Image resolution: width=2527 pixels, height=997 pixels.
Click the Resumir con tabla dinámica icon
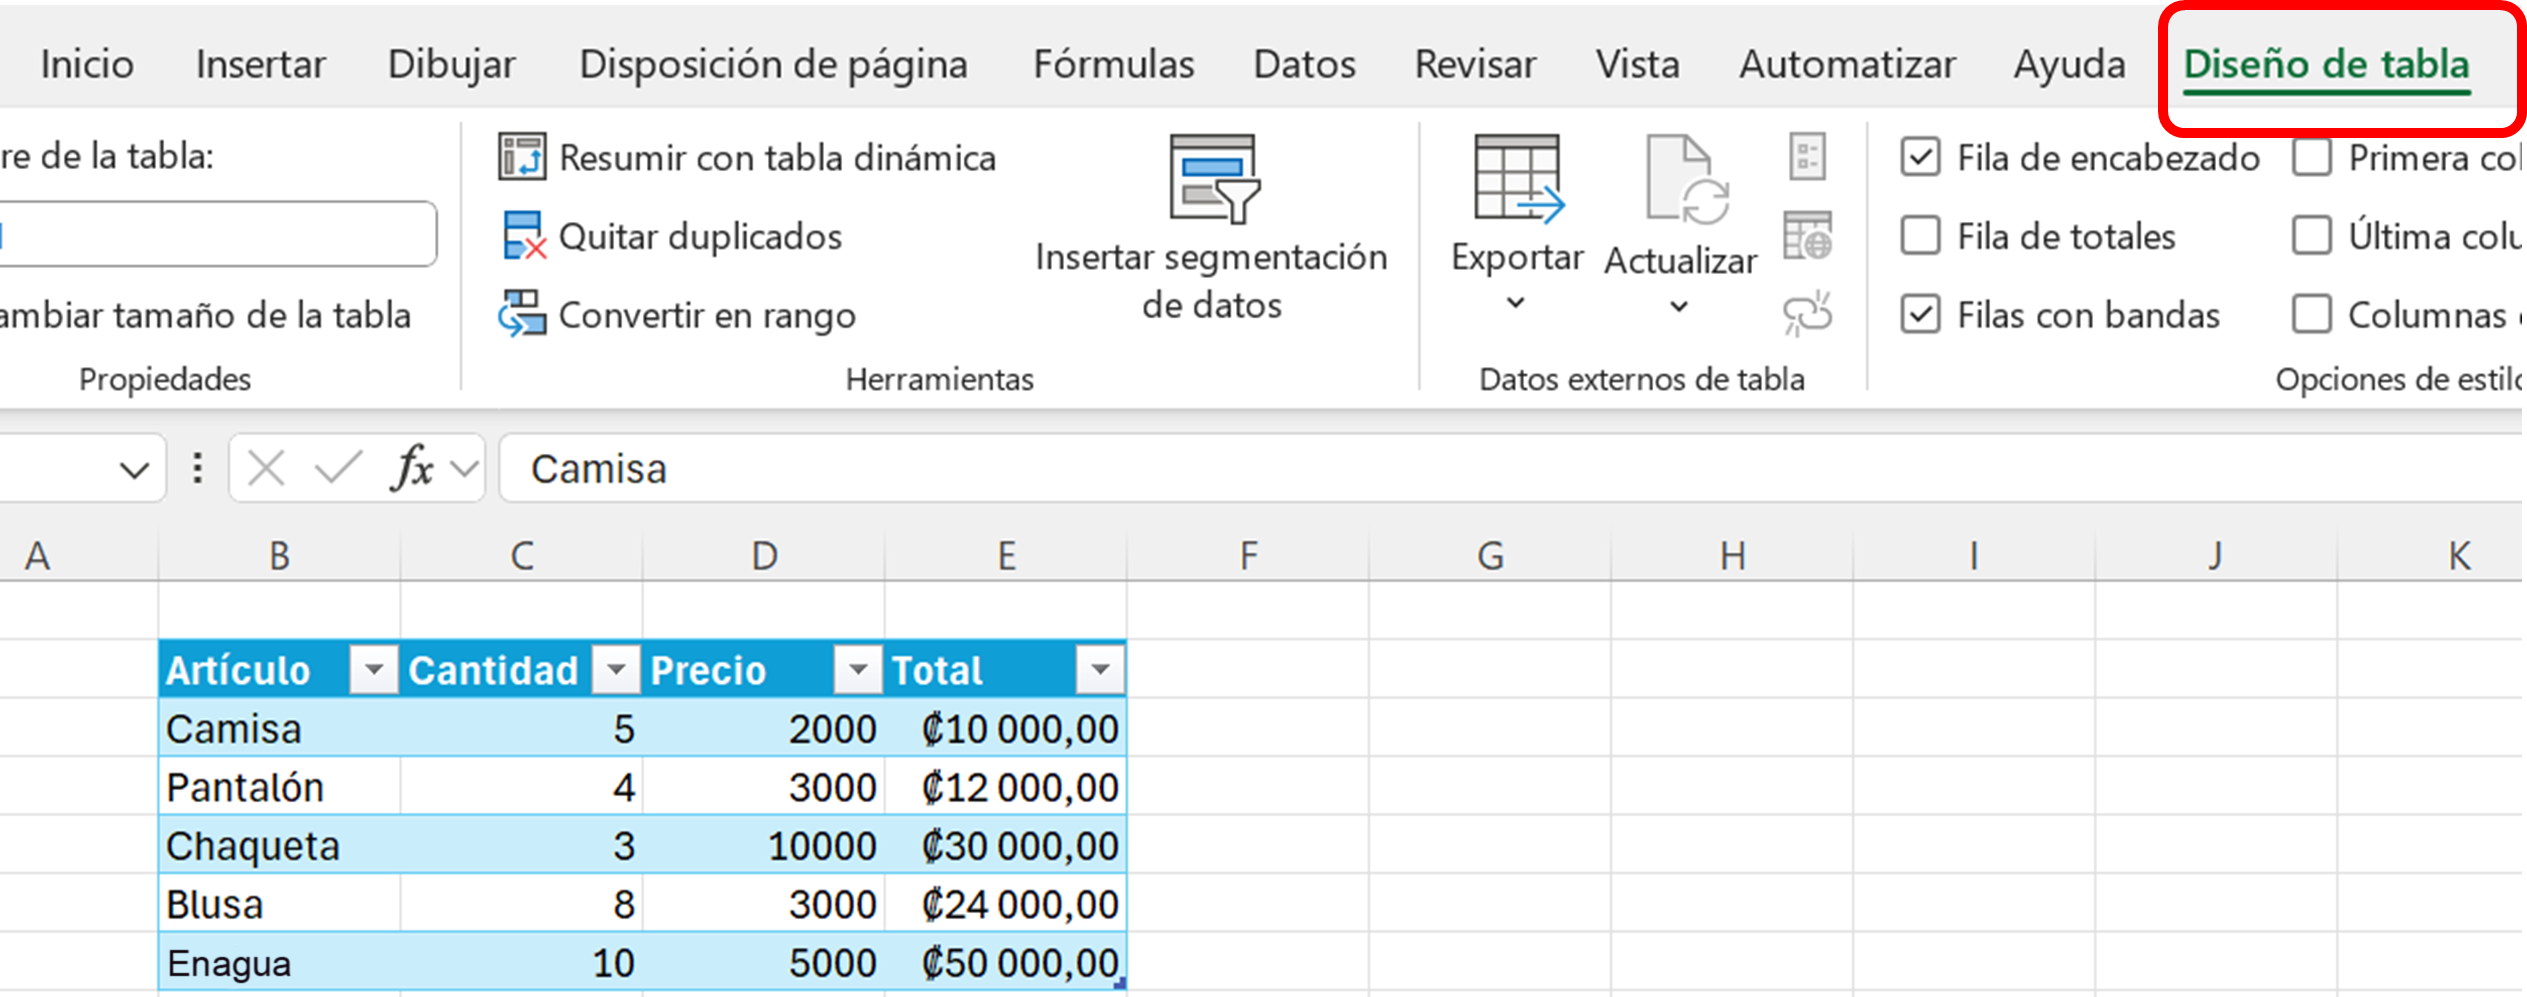tap(522, 158)
